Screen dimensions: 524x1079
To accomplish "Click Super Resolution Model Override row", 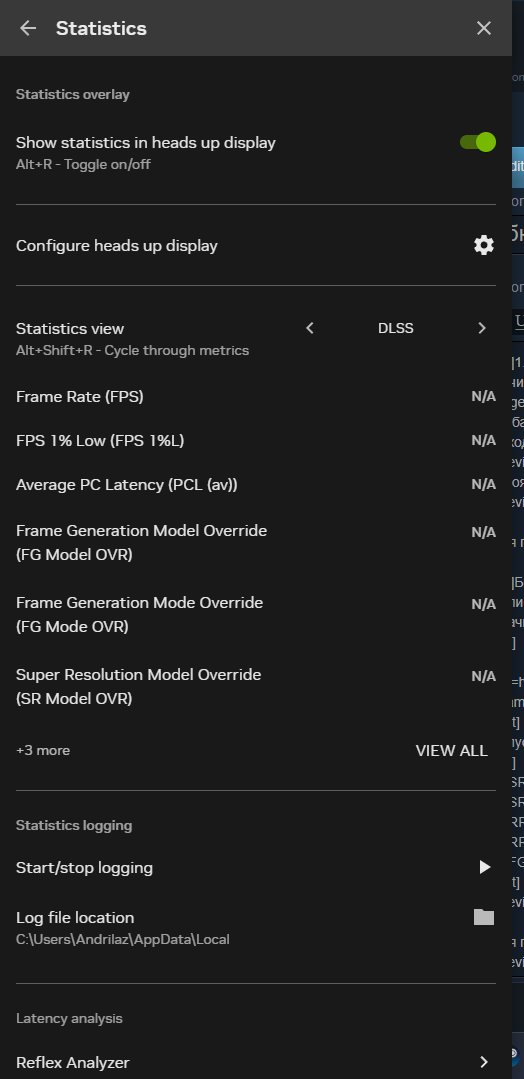I will coord(255,686).
